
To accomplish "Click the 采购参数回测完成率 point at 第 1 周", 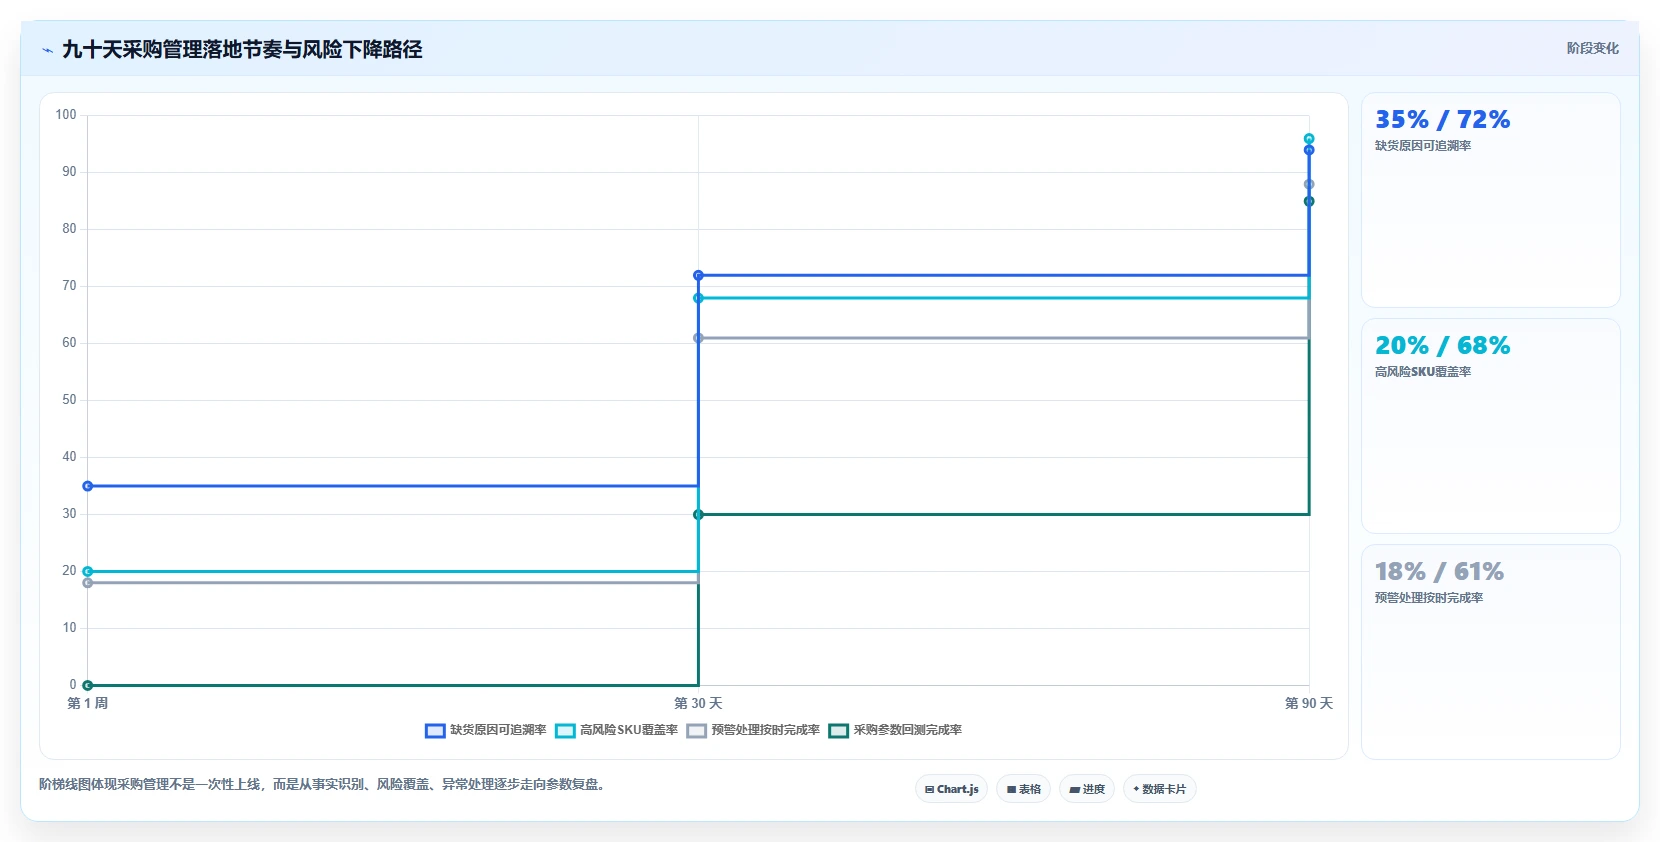I will [x=88, y=685].
